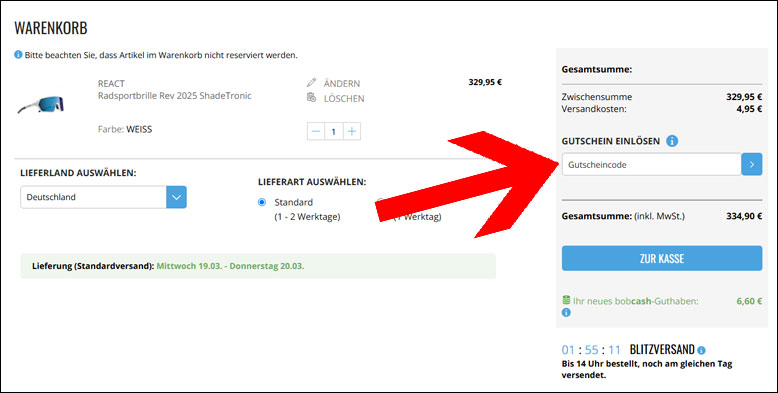Screen dimensions: 778x393
Task: Open the Deutschland country dropdown
Action: [103, 197]
